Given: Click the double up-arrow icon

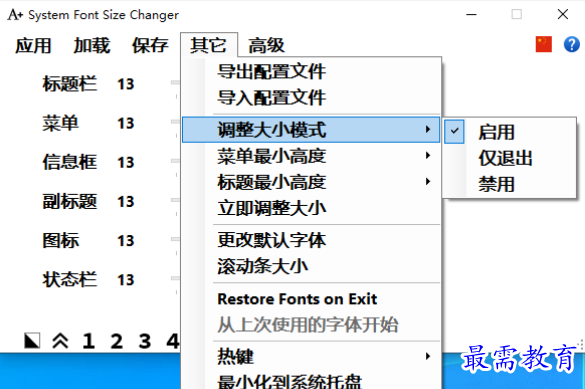Looking at the screenshot, I should coord(60,341).
